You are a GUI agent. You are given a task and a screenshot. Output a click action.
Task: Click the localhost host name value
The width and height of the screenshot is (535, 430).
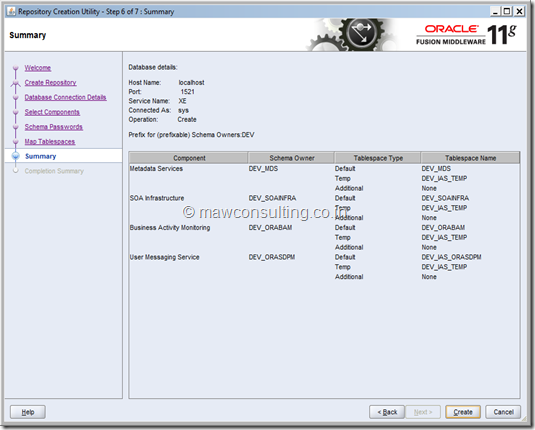point(191,83)
